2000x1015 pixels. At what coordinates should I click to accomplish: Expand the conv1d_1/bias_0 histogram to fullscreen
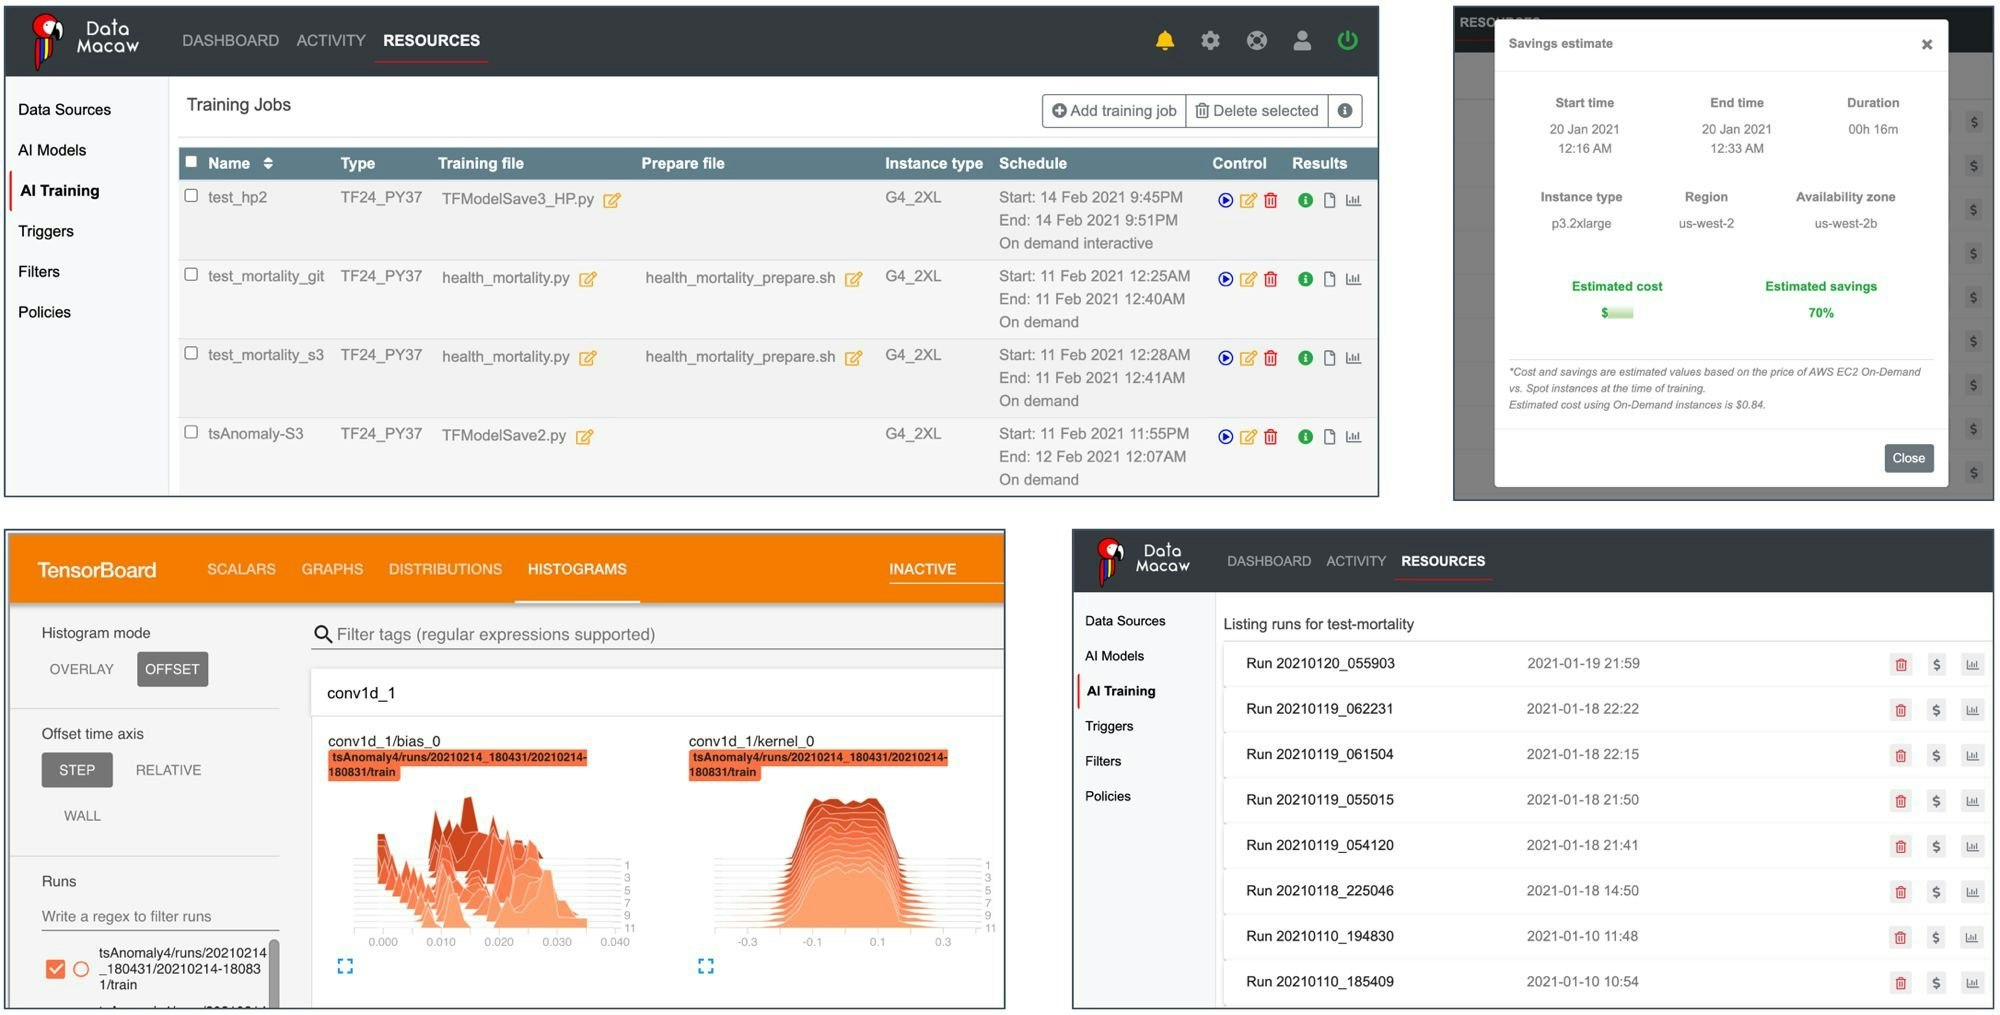(x=345, y=966)
